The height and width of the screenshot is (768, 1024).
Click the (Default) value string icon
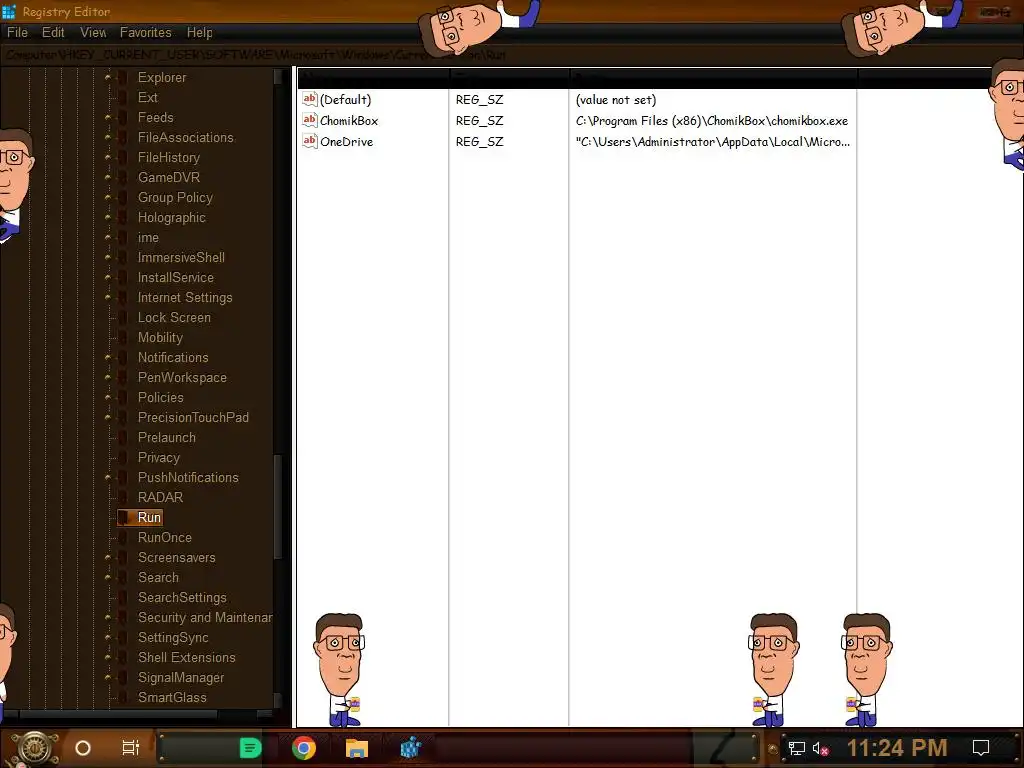coord(310,99)
